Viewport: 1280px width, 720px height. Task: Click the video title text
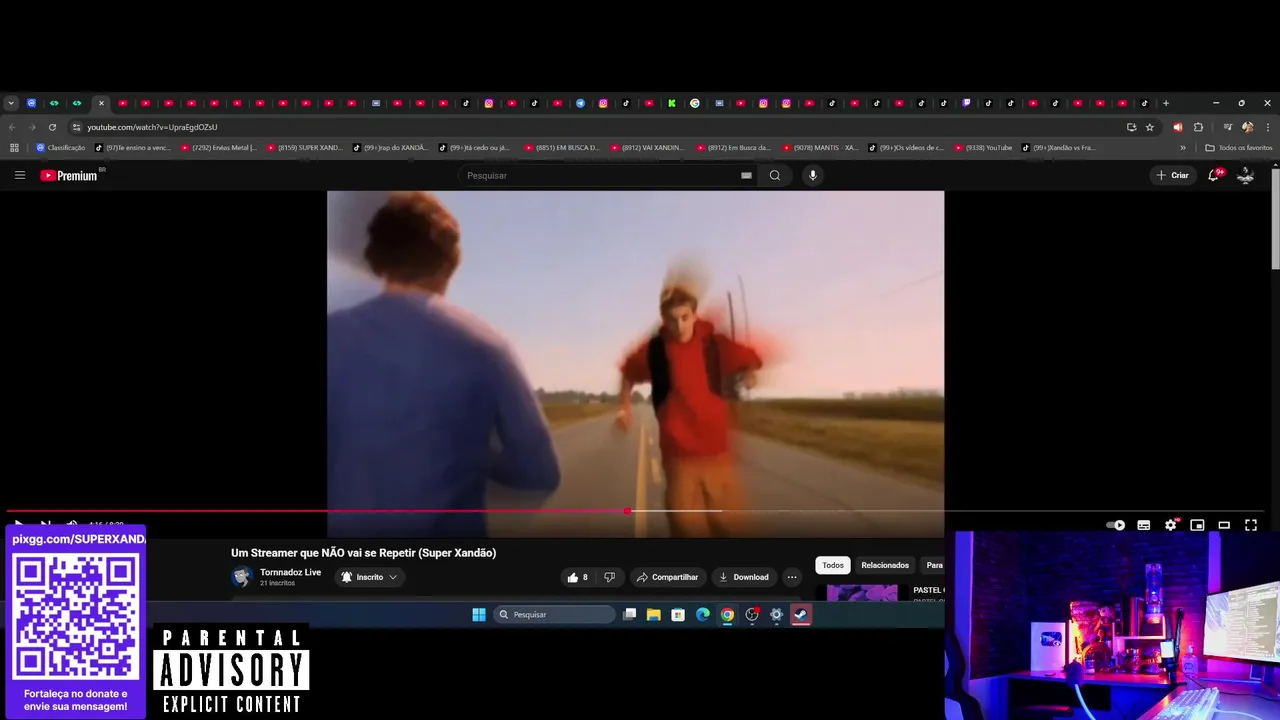pos(364,553)
